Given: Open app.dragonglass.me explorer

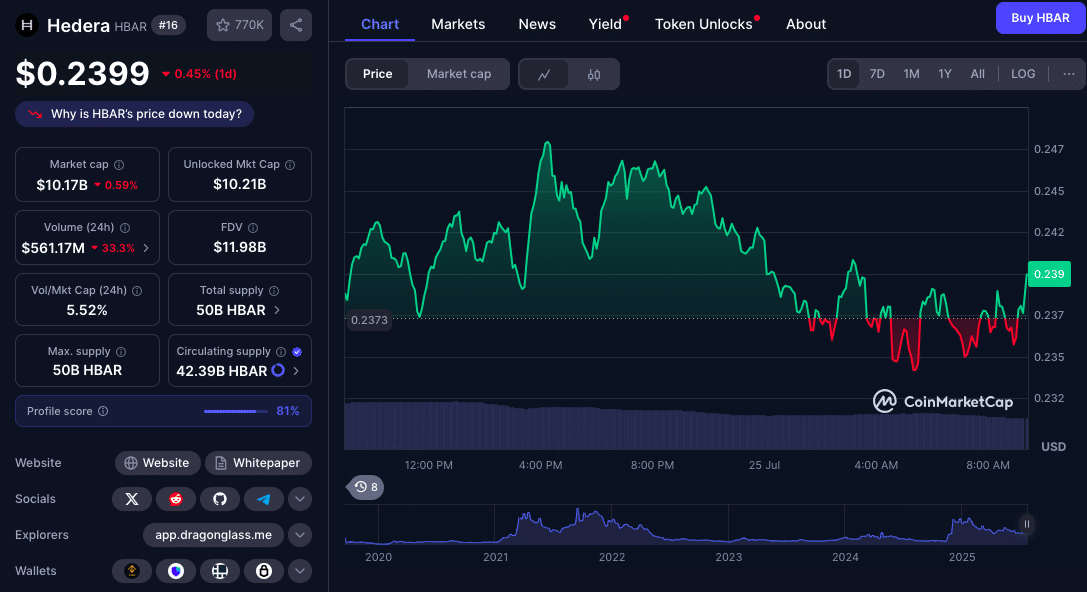Looking at the screenshot, I should coord(214,535).
